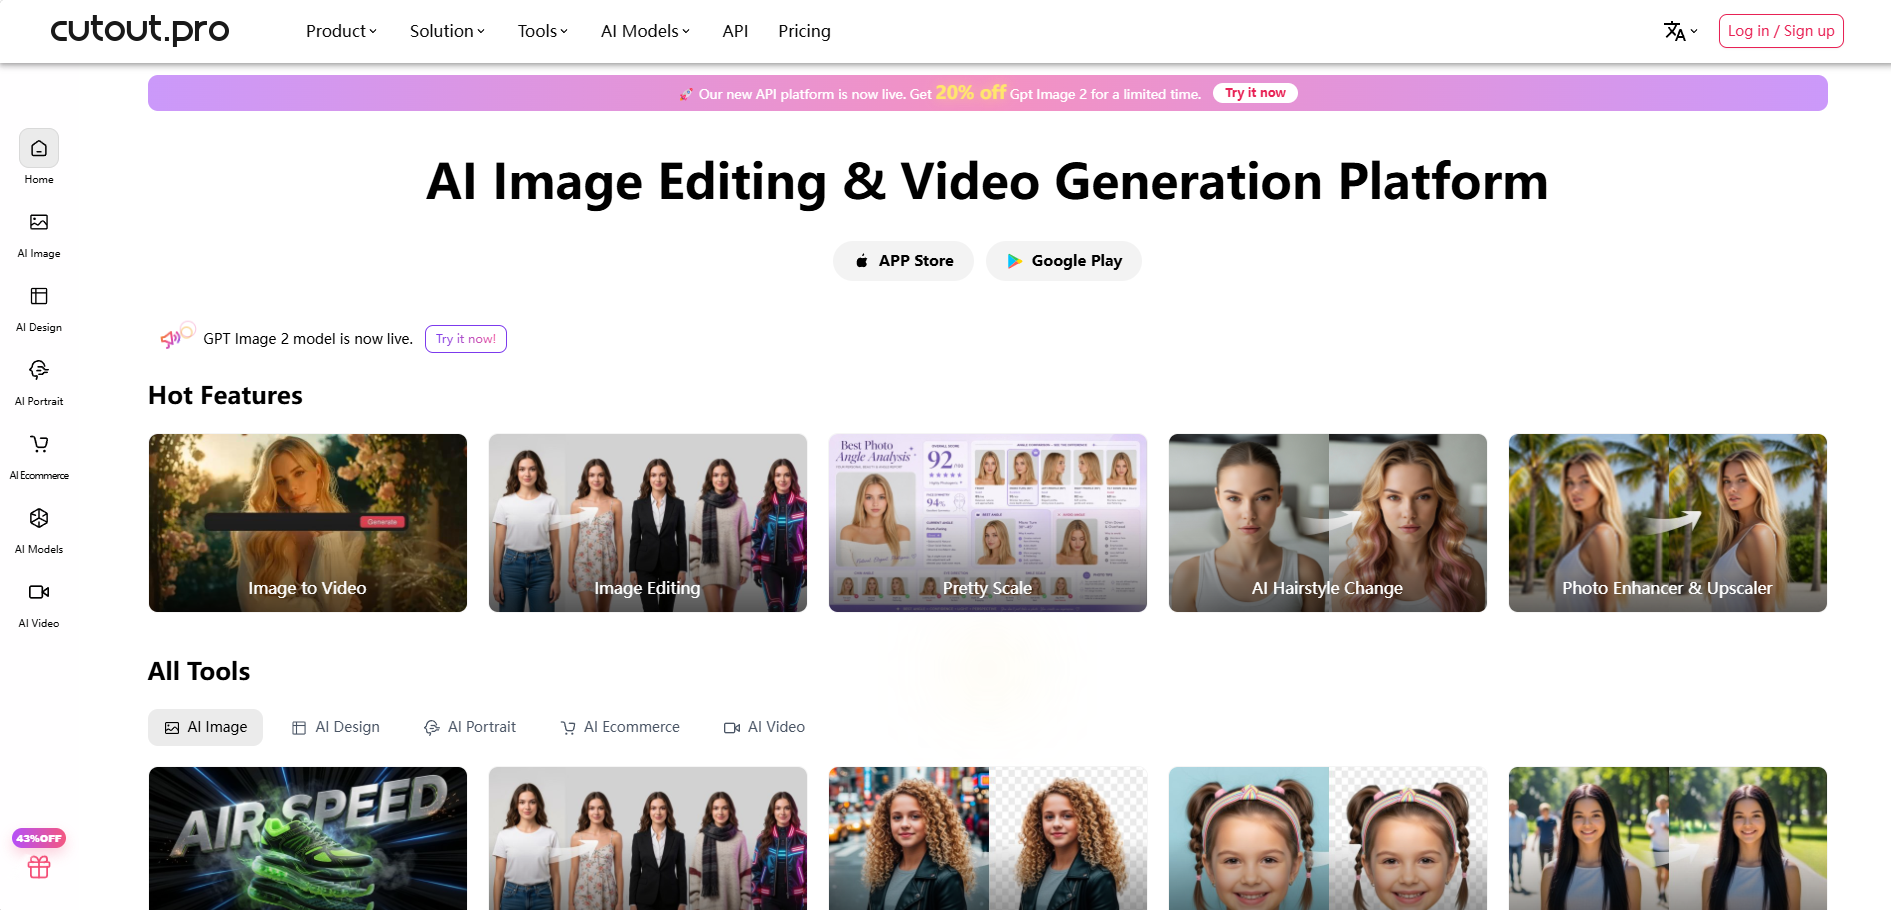Image resolution: width=1891 pixels, height=910 pixels.
Task: Open the language translation selector
Action: (1680, 31)
